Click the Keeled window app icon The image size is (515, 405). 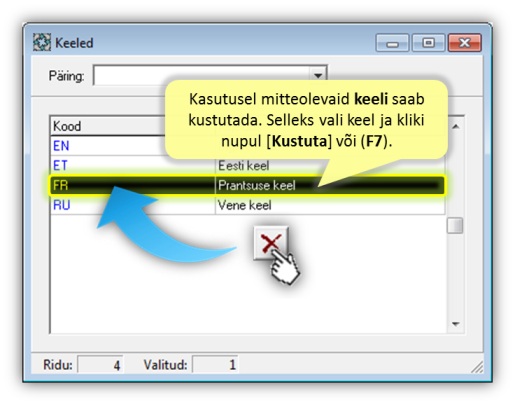pos(42,42)
